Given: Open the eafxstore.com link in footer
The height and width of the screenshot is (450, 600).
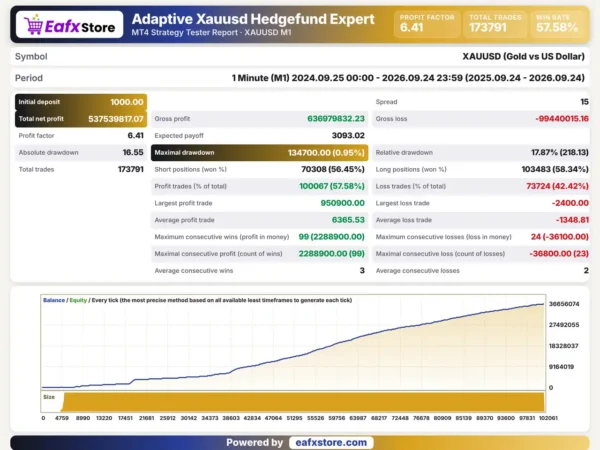Looking at the screenshot, I should tap(331, 443).
